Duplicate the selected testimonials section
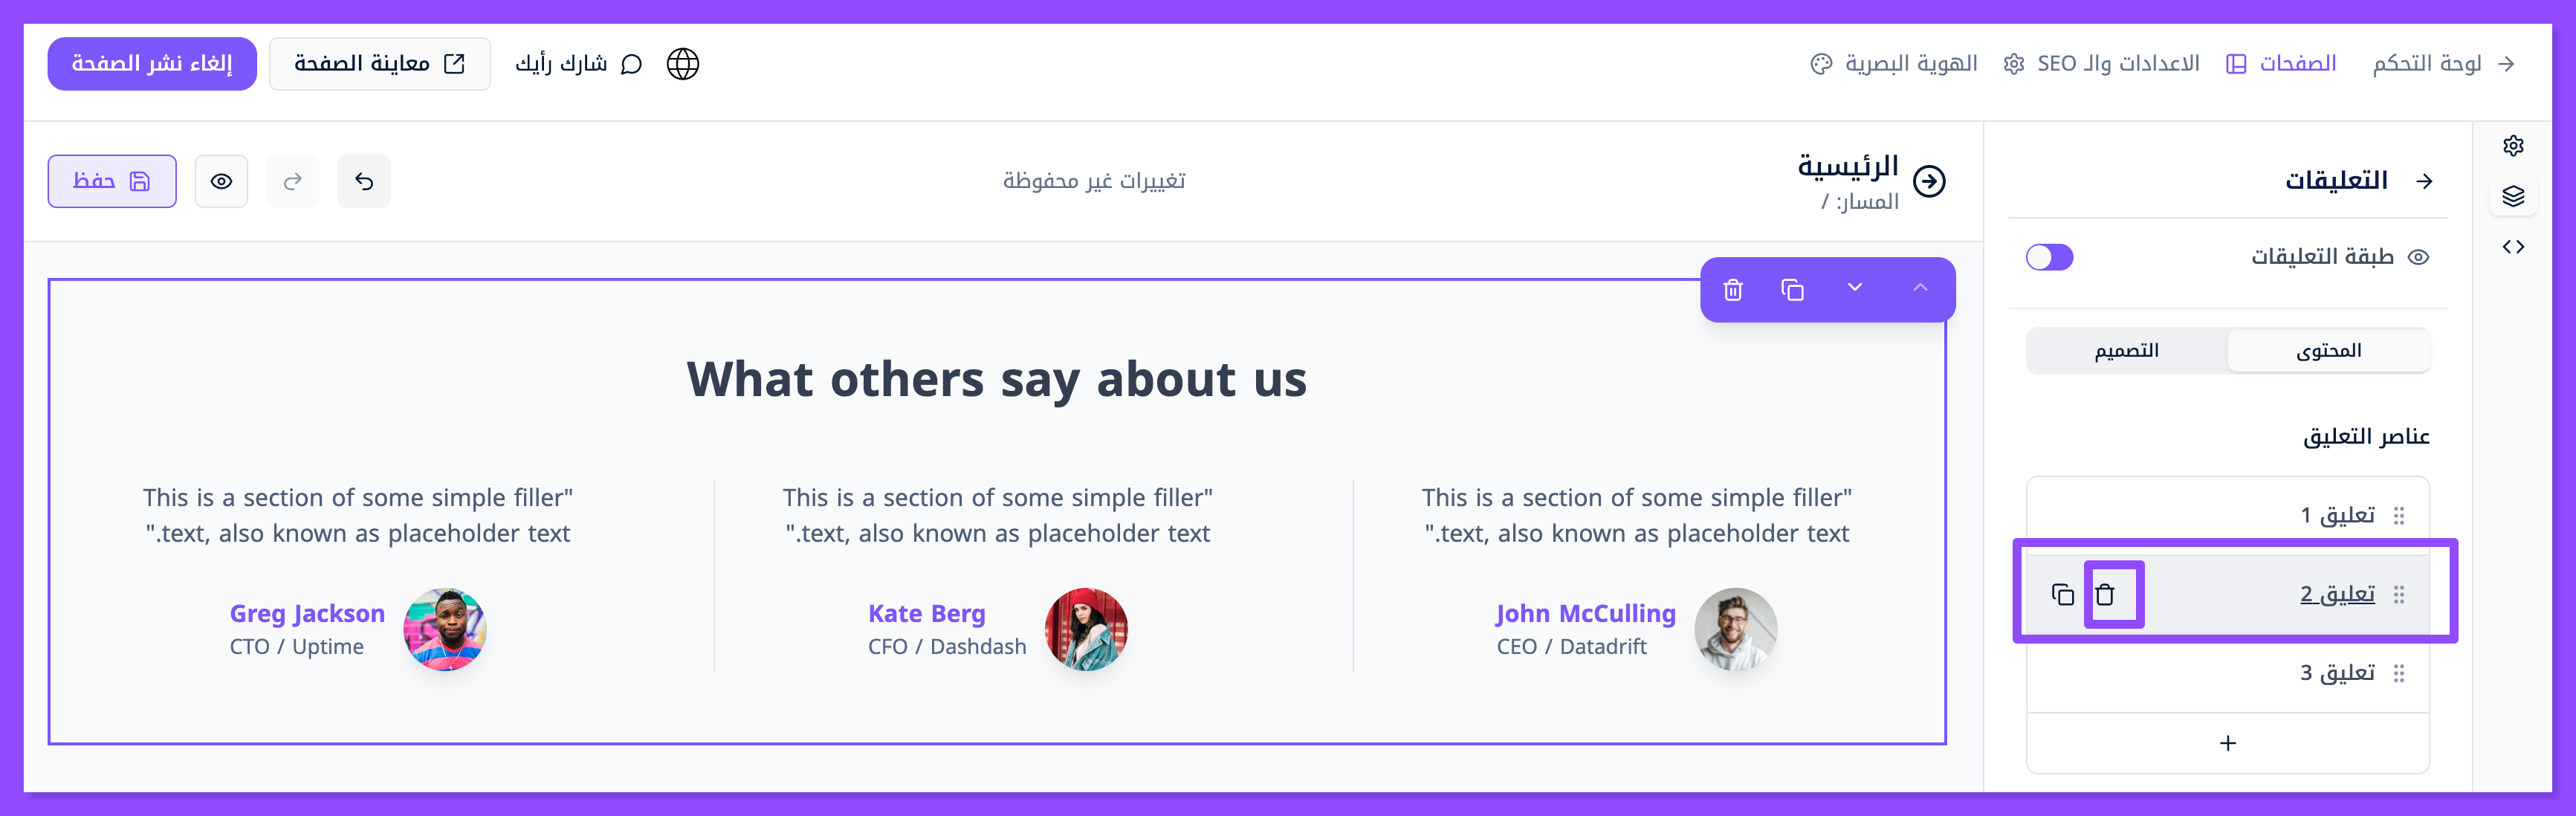The image size is (2576, 816). (1792, 290)
